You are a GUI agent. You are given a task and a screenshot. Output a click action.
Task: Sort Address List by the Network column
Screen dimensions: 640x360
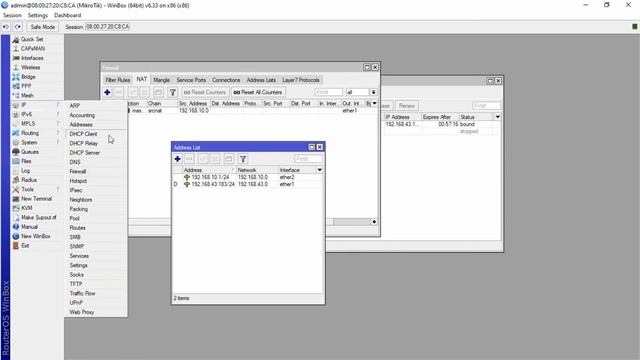point(257,170)
